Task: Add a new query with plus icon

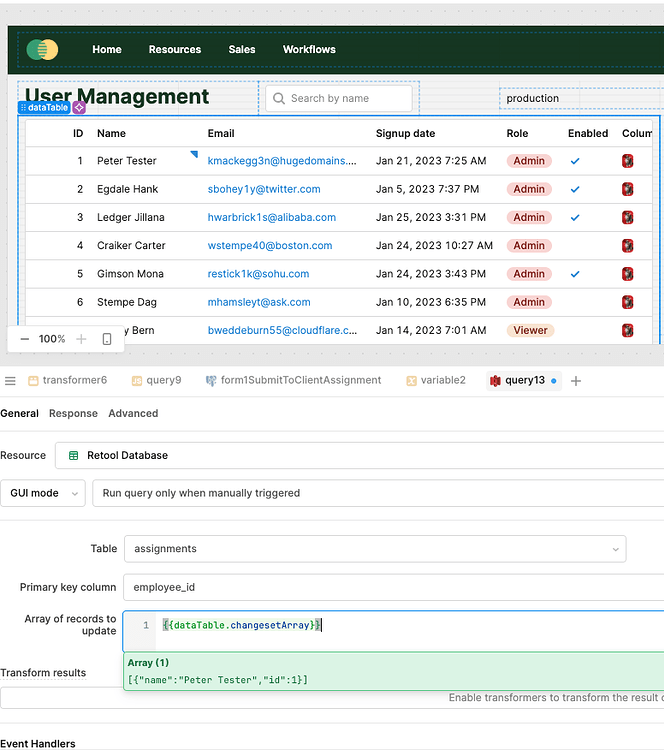Action: (576, 381)
